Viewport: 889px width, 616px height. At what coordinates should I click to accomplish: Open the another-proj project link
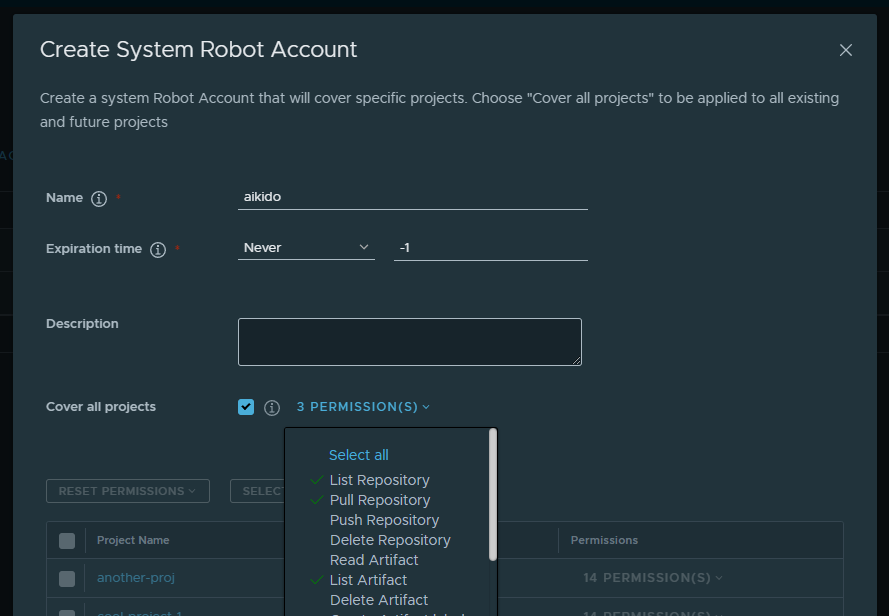tap(136, 577)
